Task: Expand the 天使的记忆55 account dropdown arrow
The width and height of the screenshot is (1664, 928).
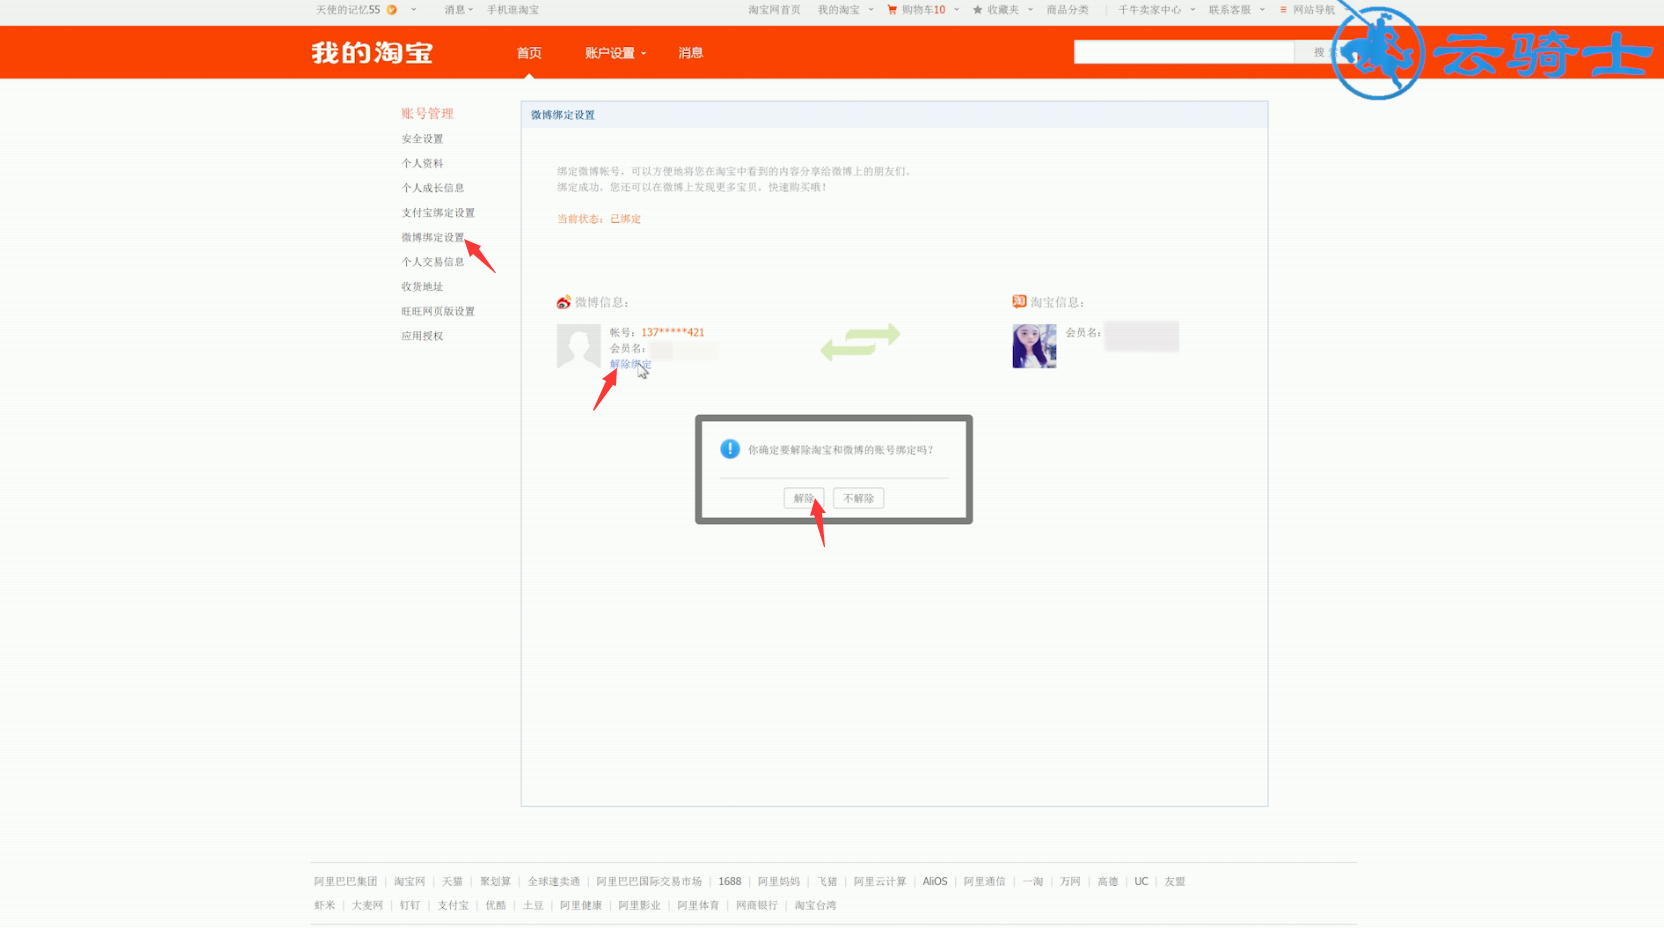Action: pos(413,10)
